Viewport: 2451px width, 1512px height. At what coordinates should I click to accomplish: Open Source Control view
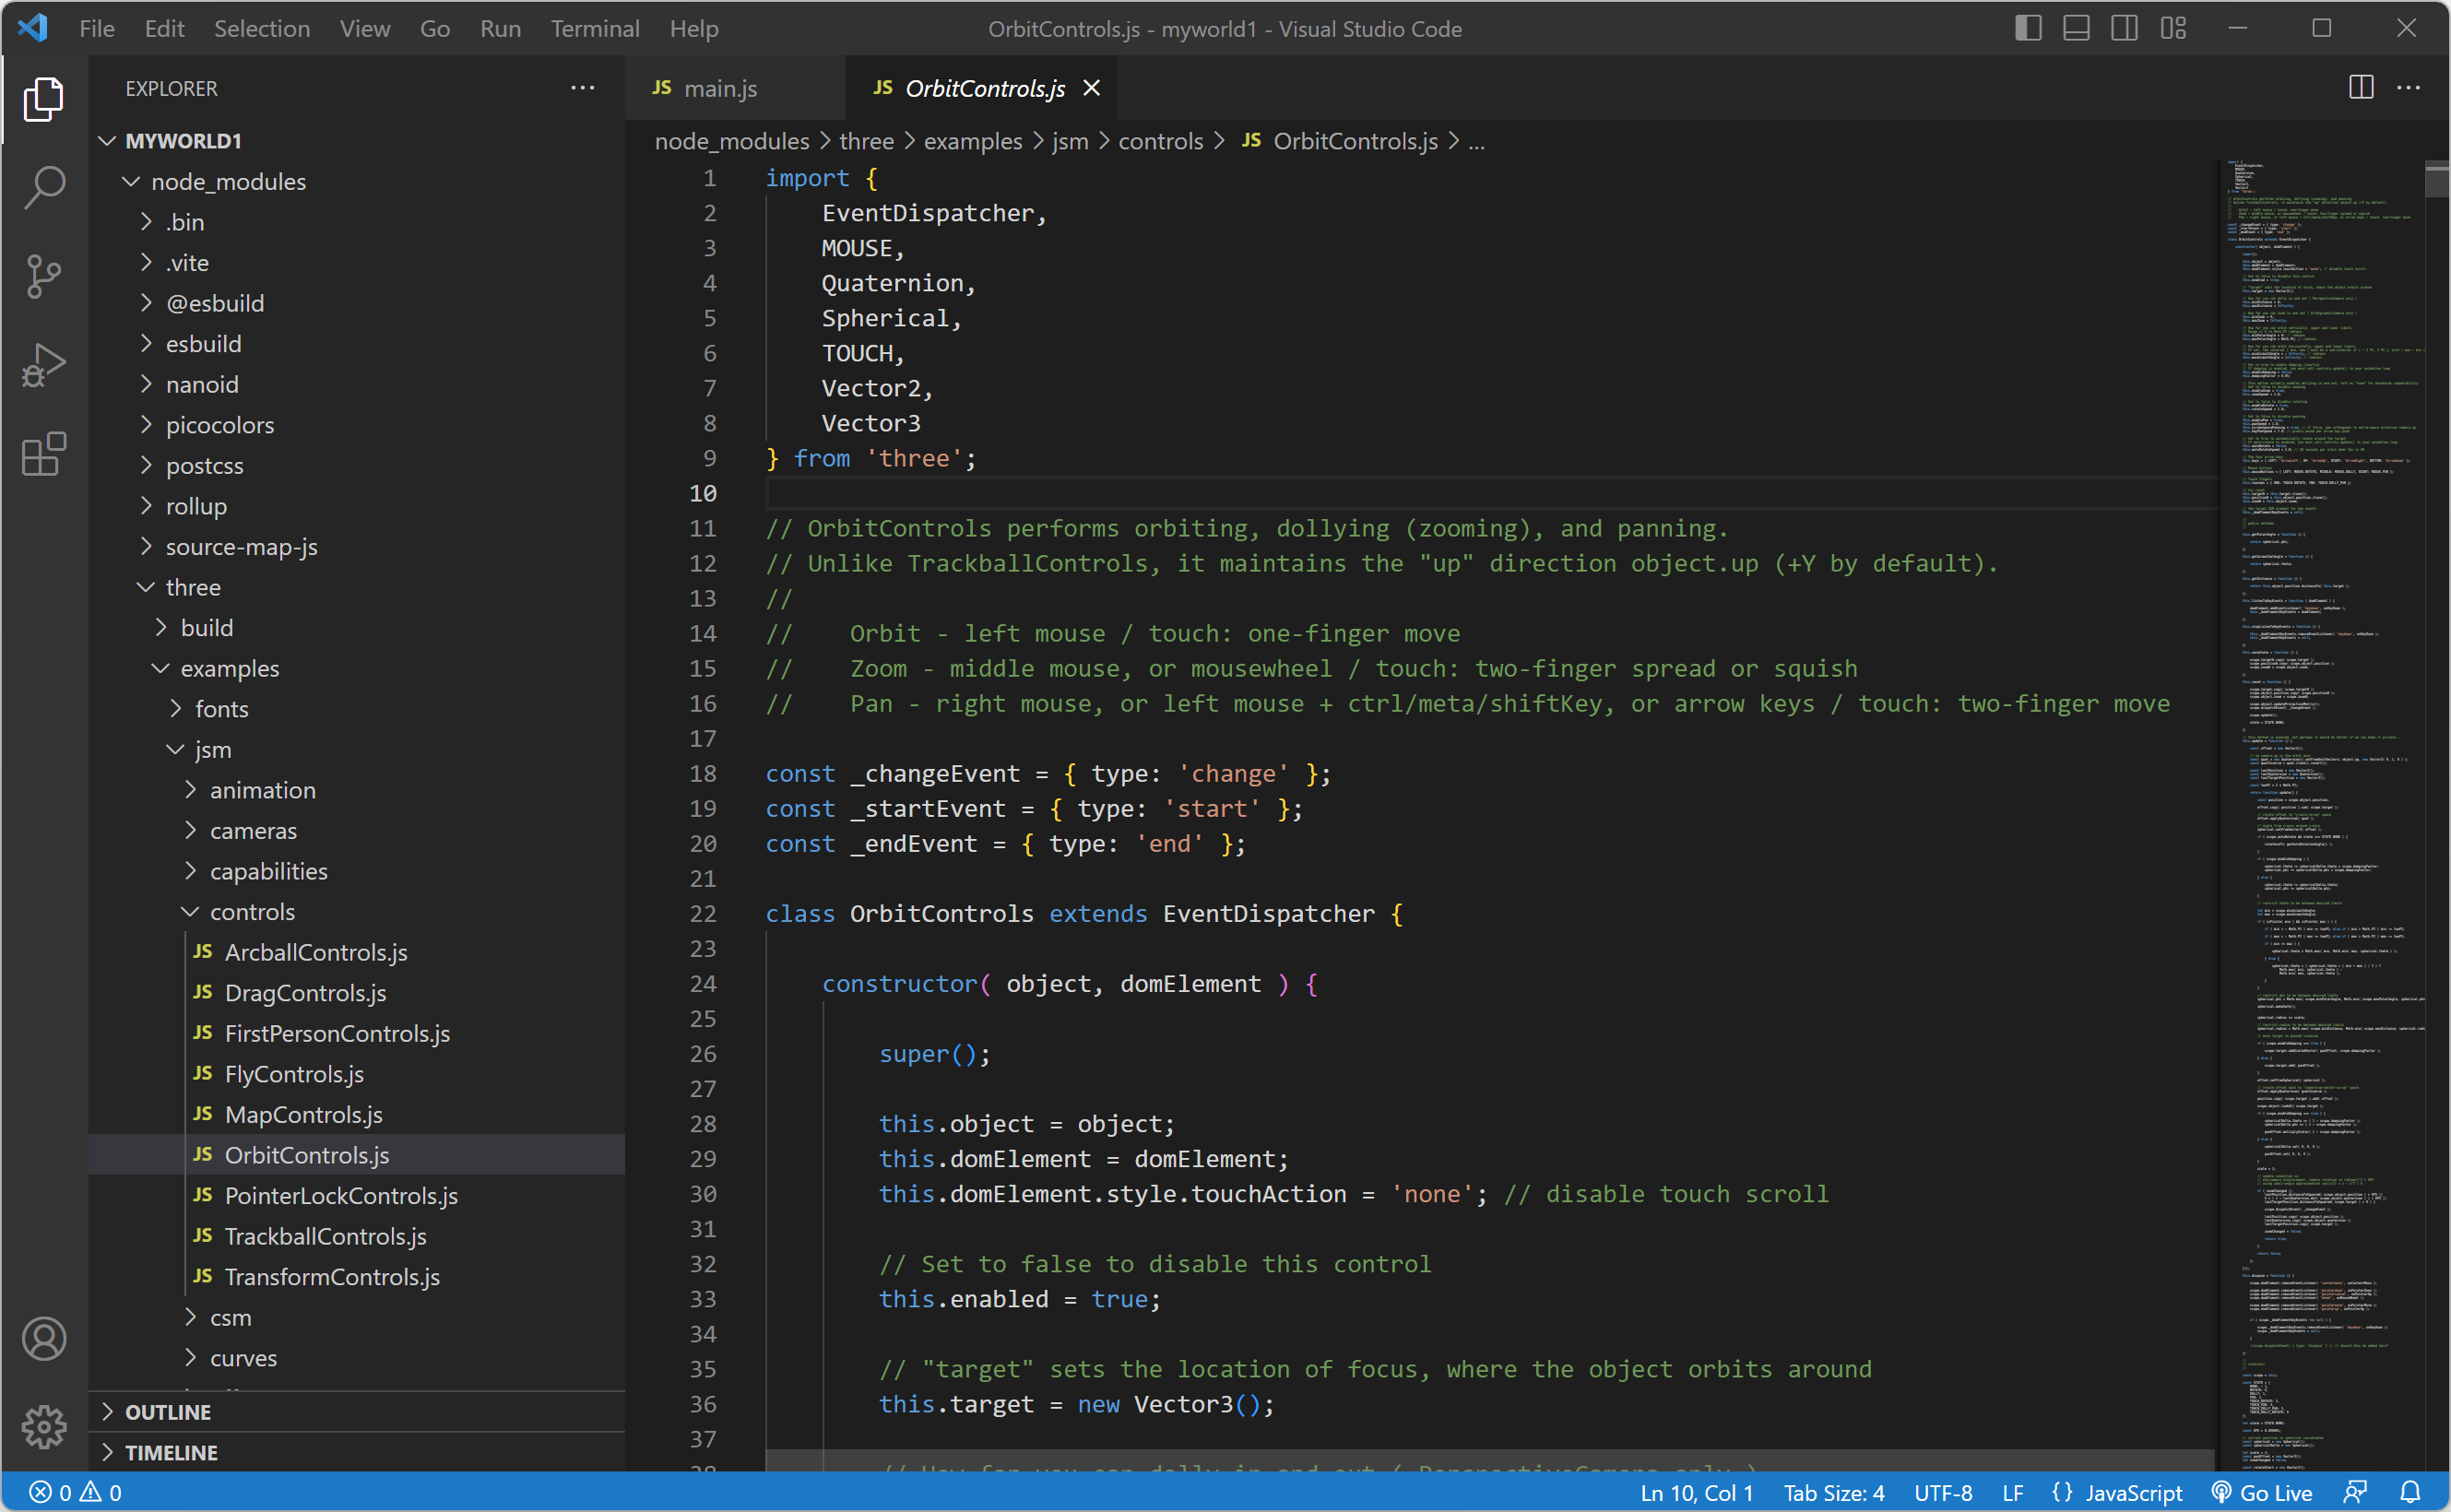[43, 276]
